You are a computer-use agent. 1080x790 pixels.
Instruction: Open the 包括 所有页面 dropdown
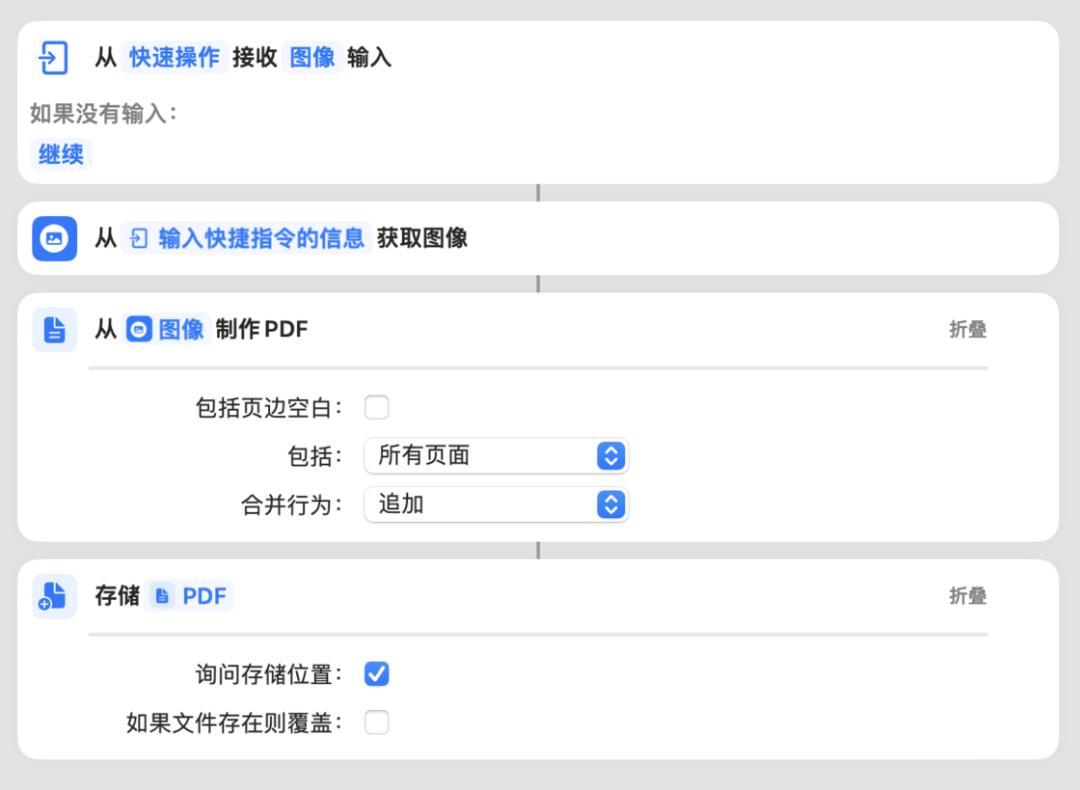(496, 456)
